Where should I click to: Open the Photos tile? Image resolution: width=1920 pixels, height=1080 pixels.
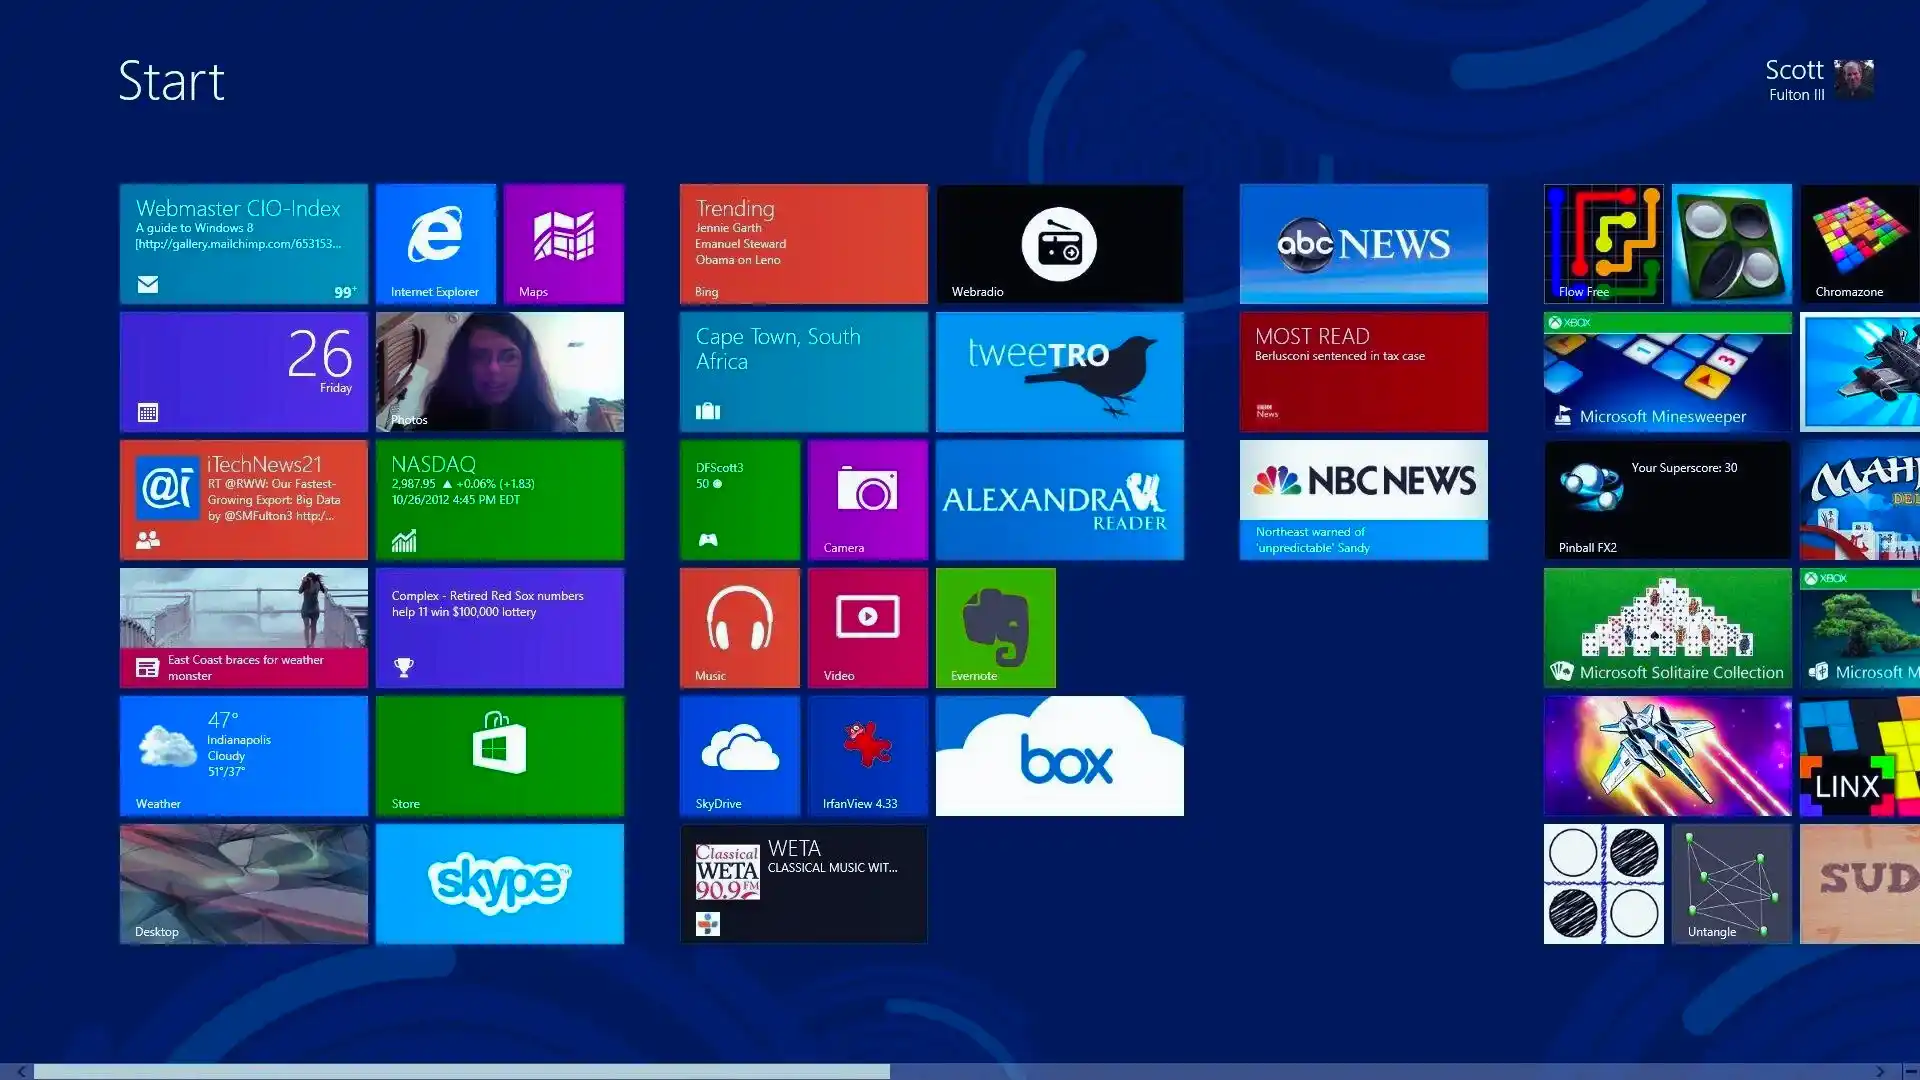pyautogui.click(x=500, y=372)
